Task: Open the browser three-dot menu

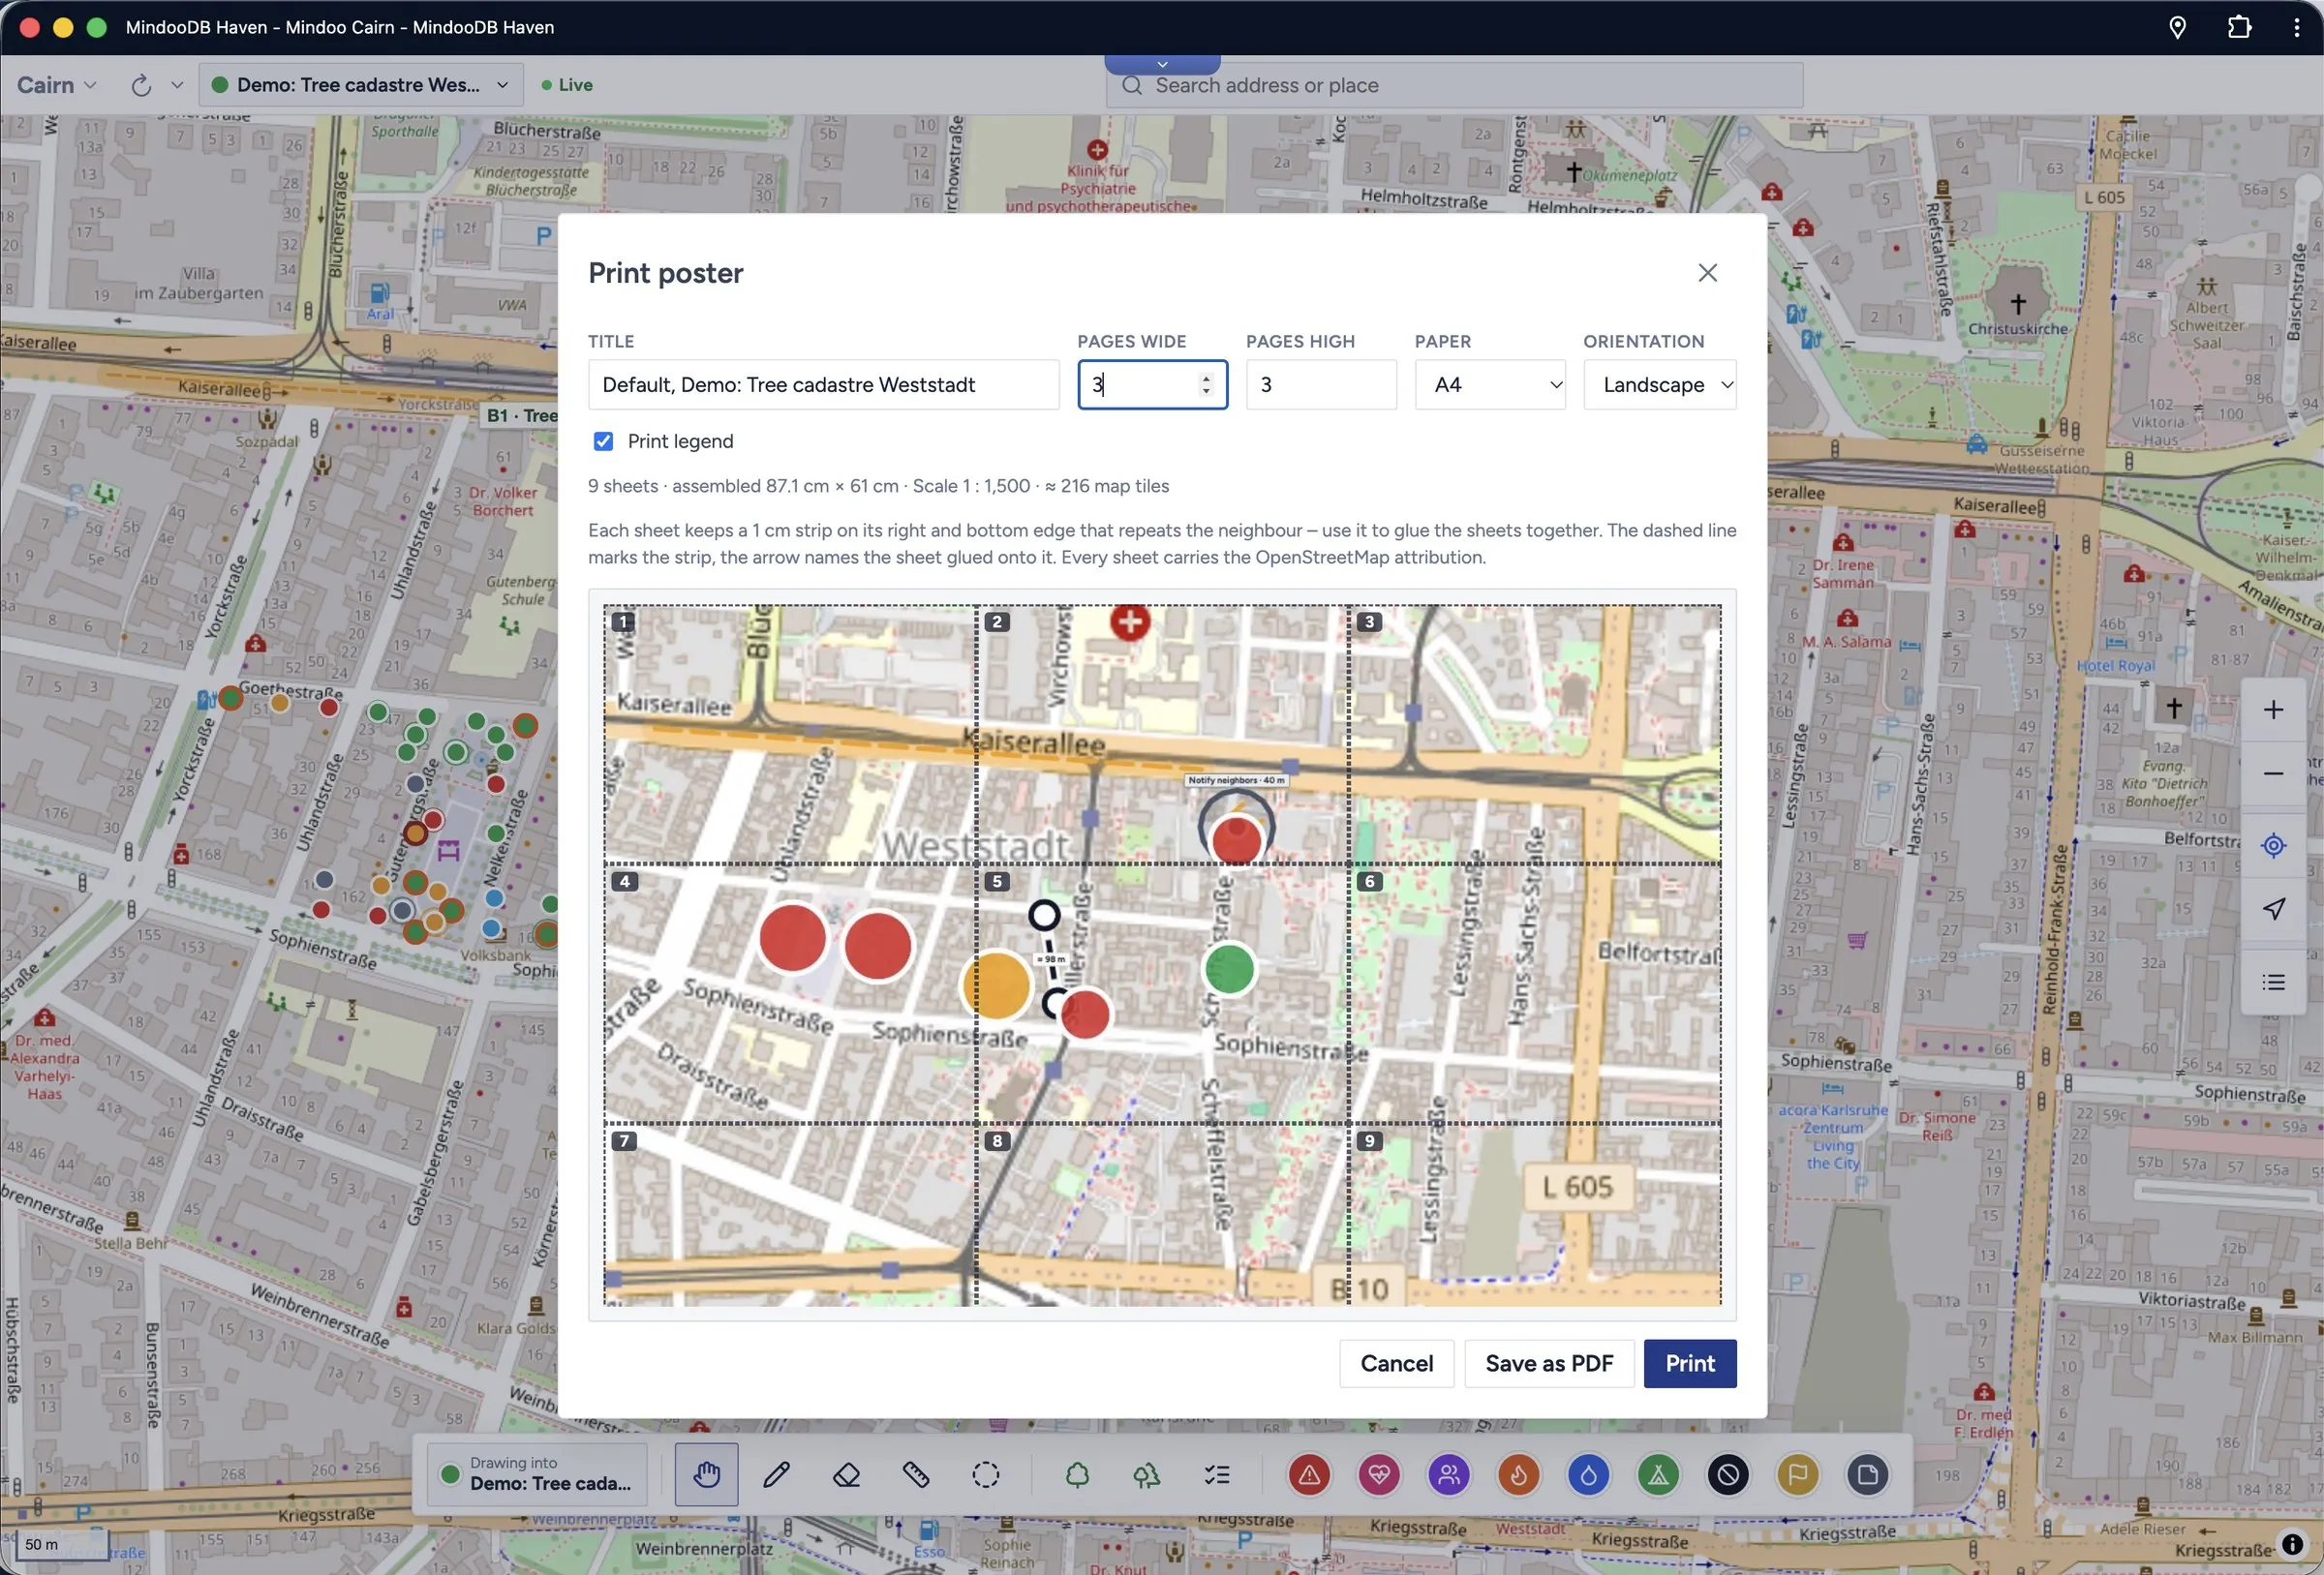Action: [x=2297, y=27]
